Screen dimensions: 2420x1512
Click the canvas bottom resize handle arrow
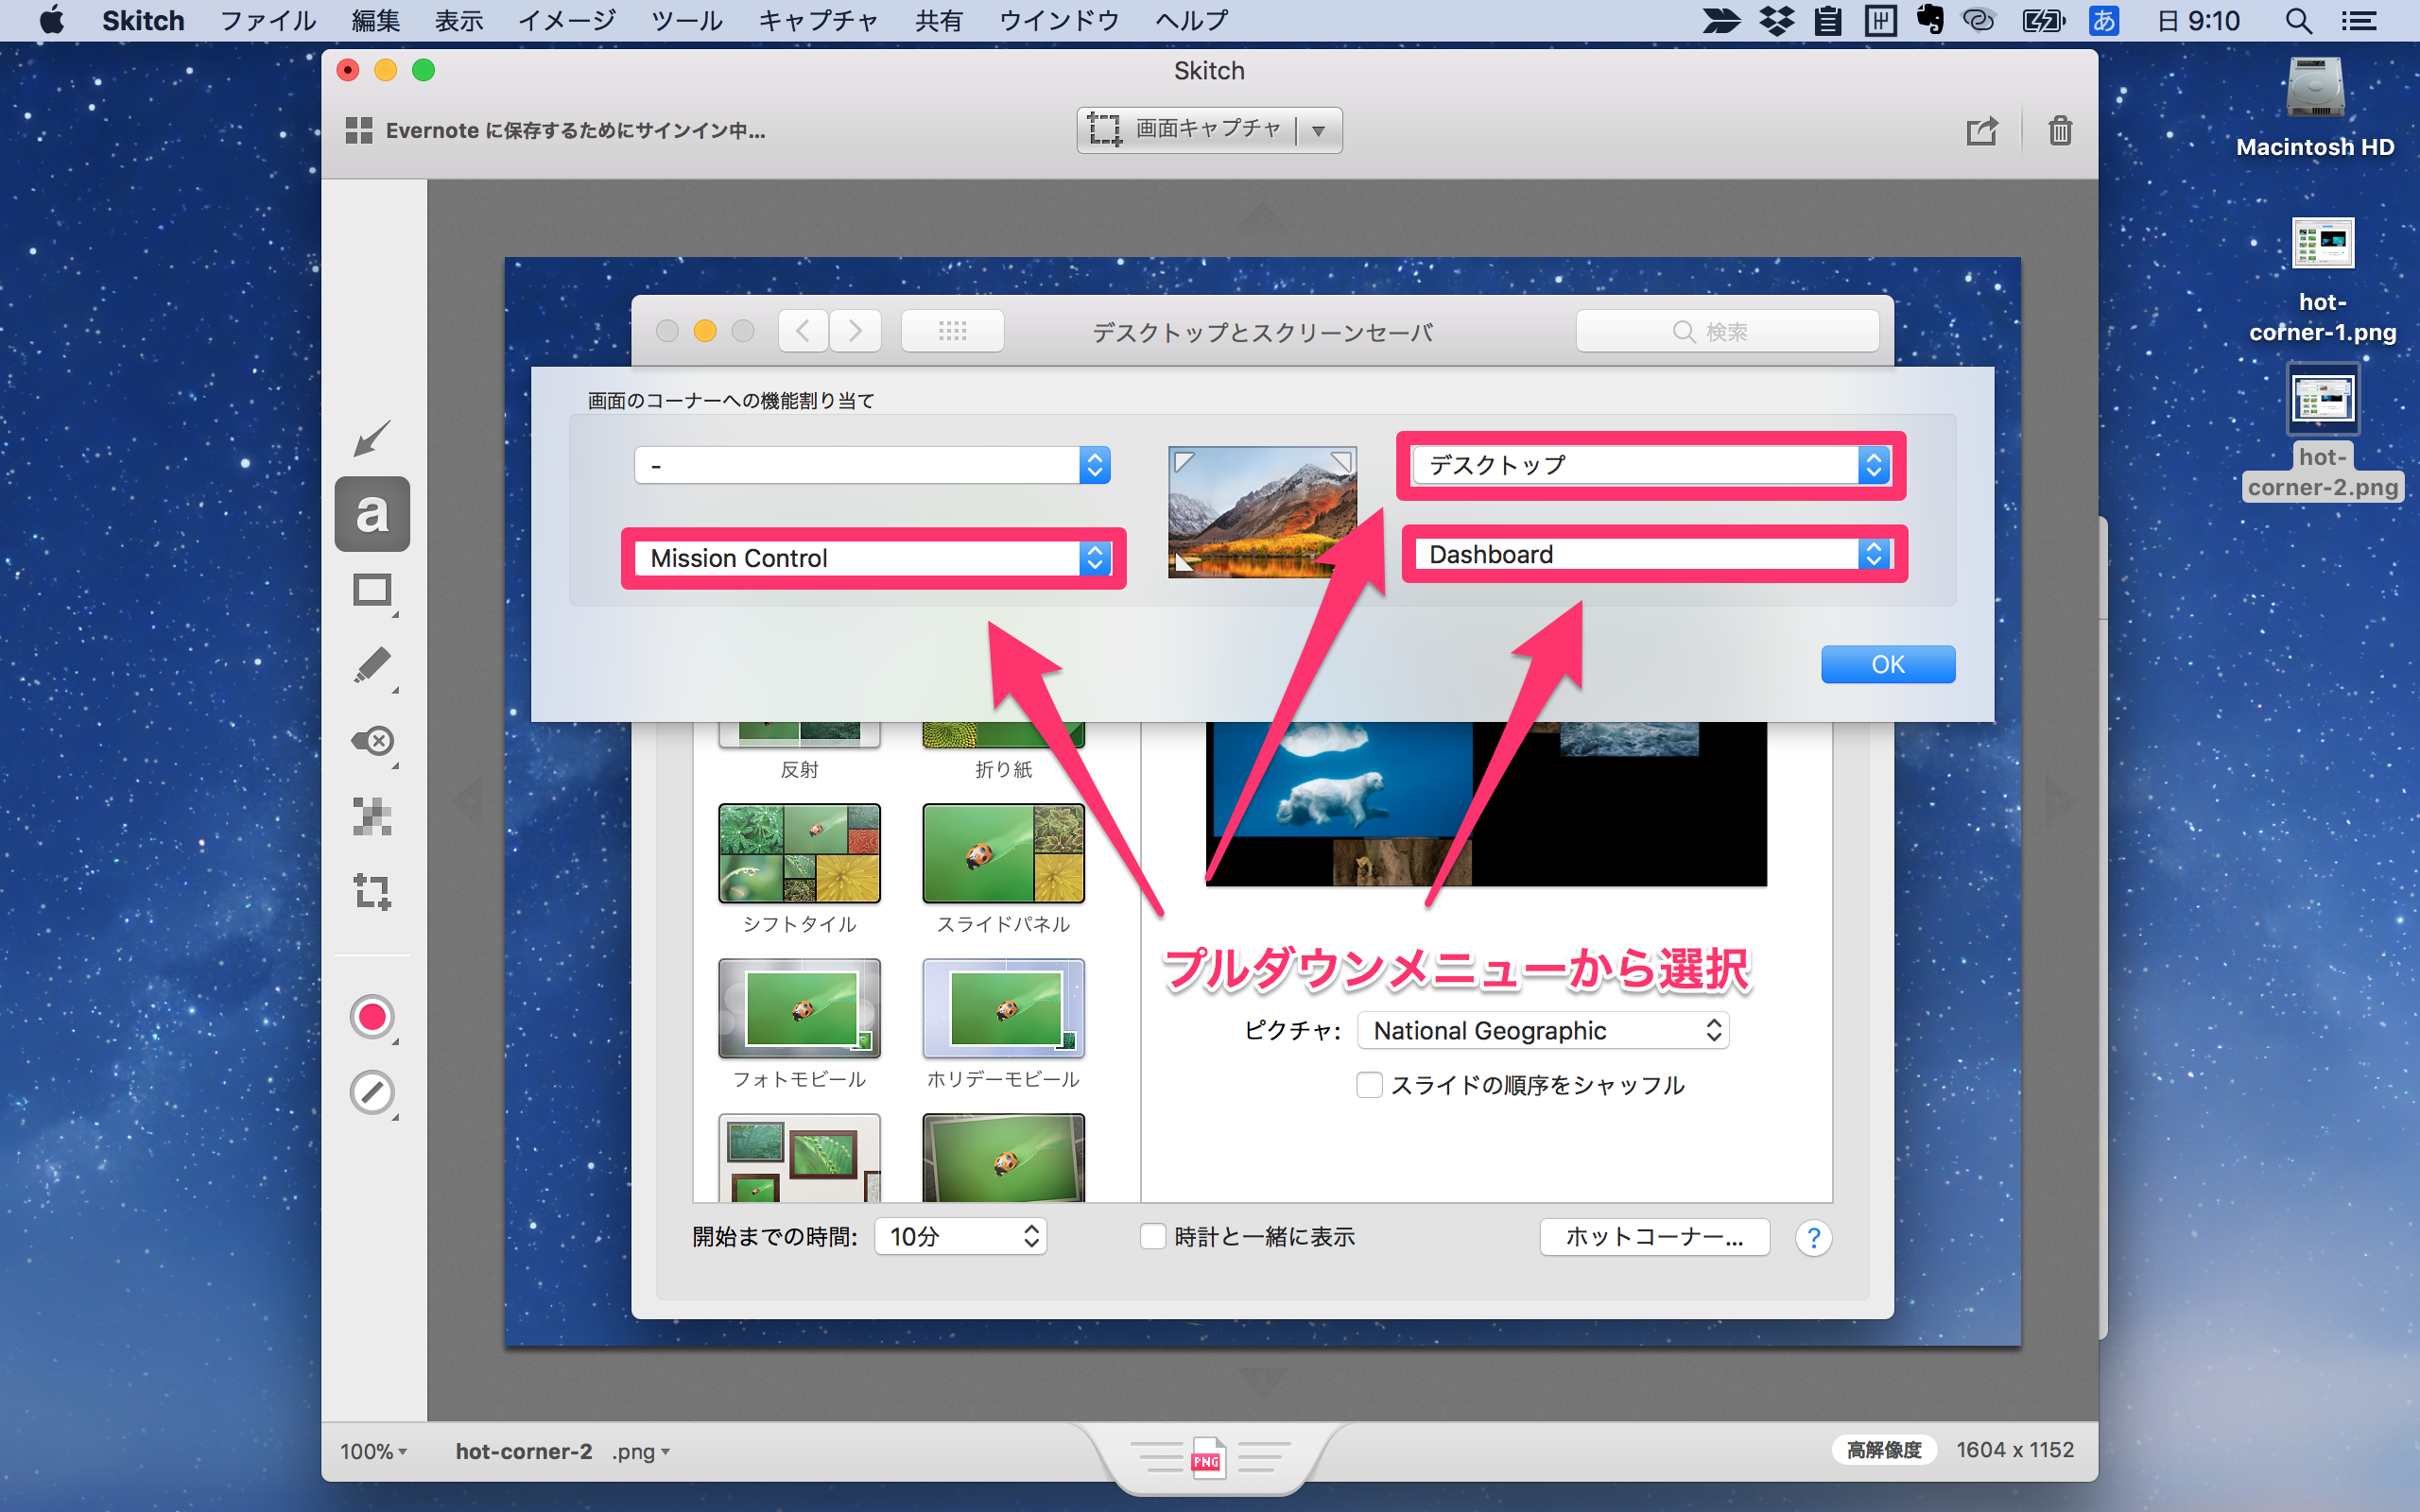coord(1262,1383)
